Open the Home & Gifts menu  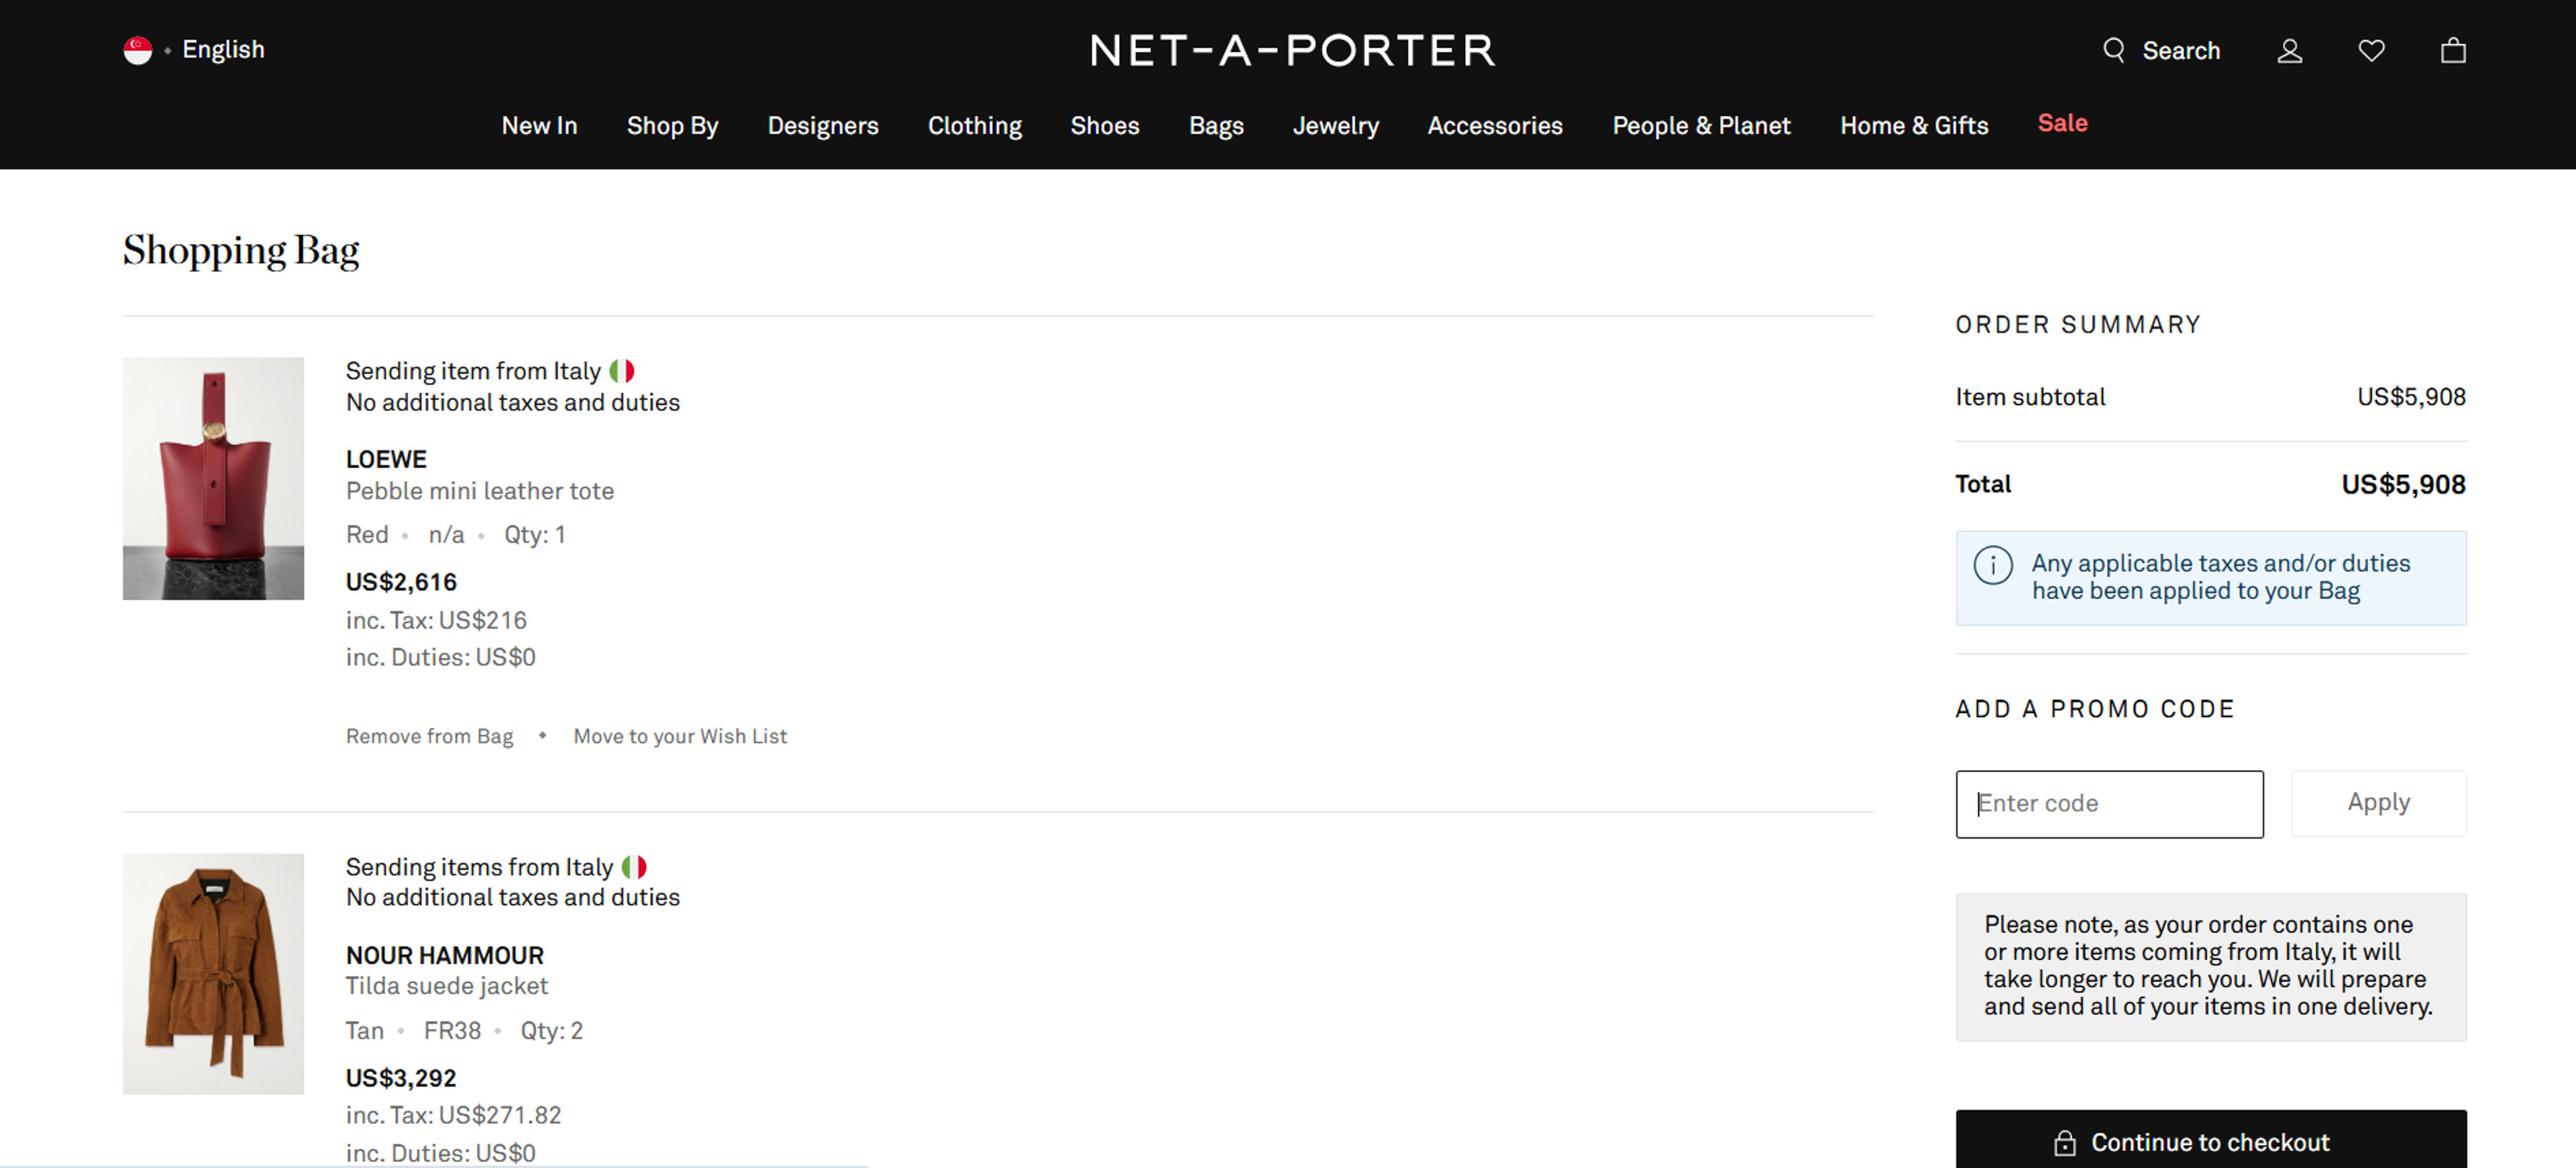click(1914, 125)
